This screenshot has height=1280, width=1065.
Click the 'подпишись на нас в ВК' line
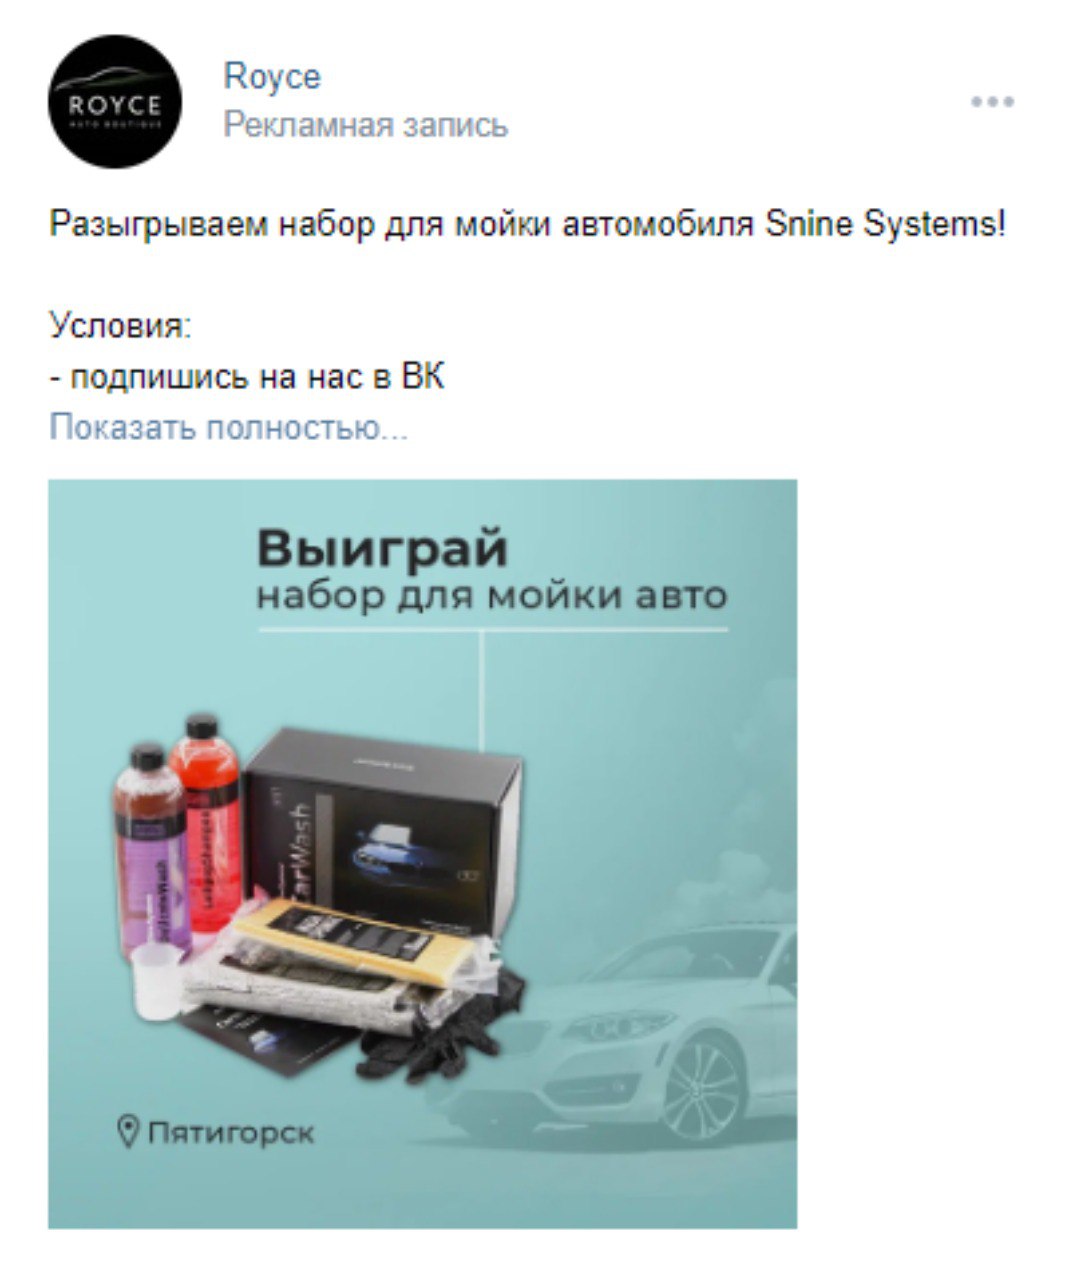(x=247, y=377)
